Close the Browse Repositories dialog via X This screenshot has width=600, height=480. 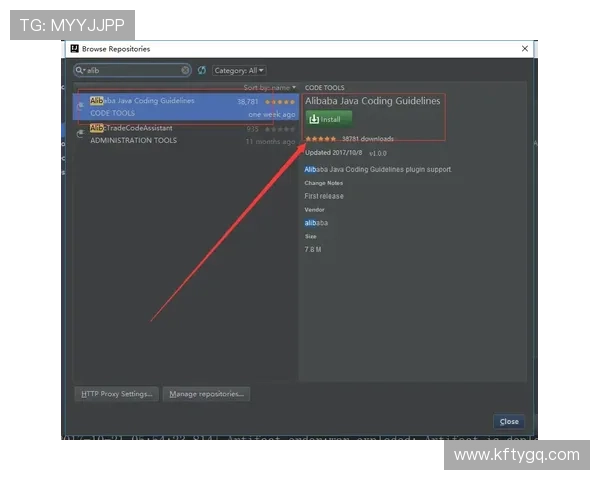coord(525,48)
